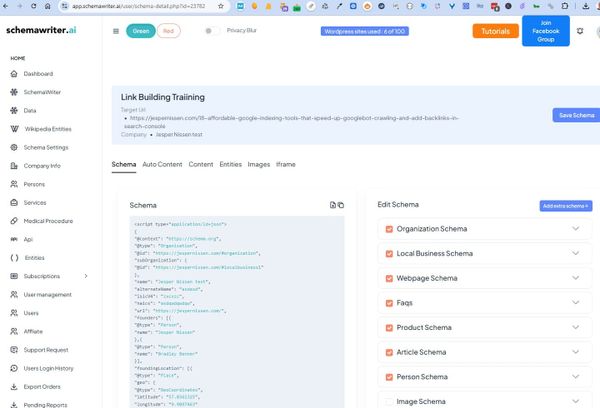Go back in browser history
600x408 pixels.
6,6
